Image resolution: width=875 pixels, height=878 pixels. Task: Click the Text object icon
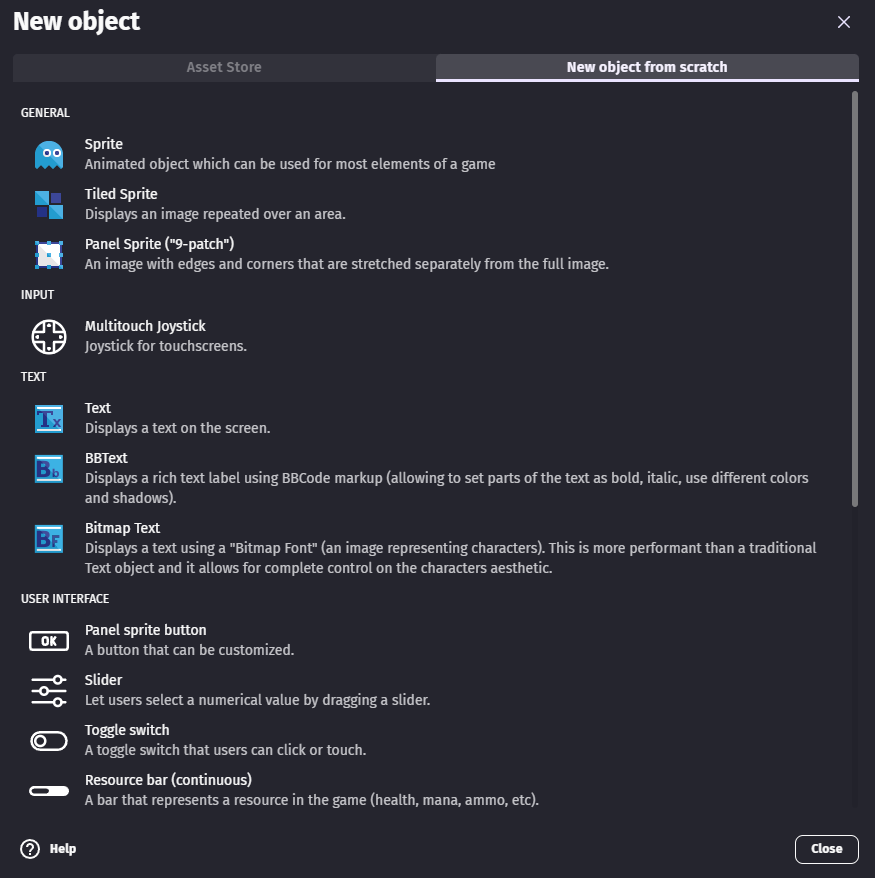coord(48,418)
